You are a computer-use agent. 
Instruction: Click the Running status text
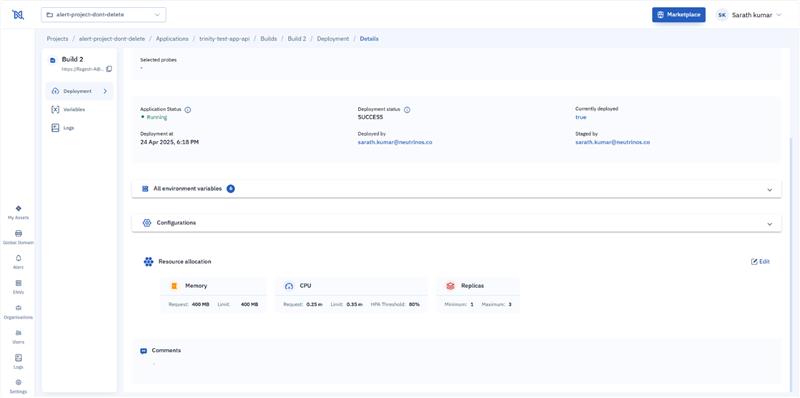[157, 117]
